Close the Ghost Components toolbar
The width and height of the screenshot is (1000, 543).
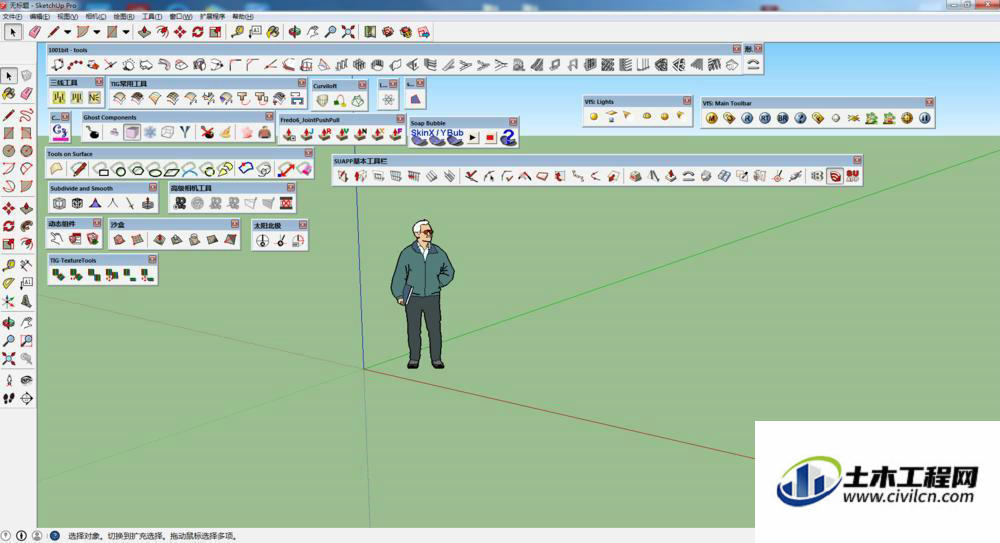[268, 117]
